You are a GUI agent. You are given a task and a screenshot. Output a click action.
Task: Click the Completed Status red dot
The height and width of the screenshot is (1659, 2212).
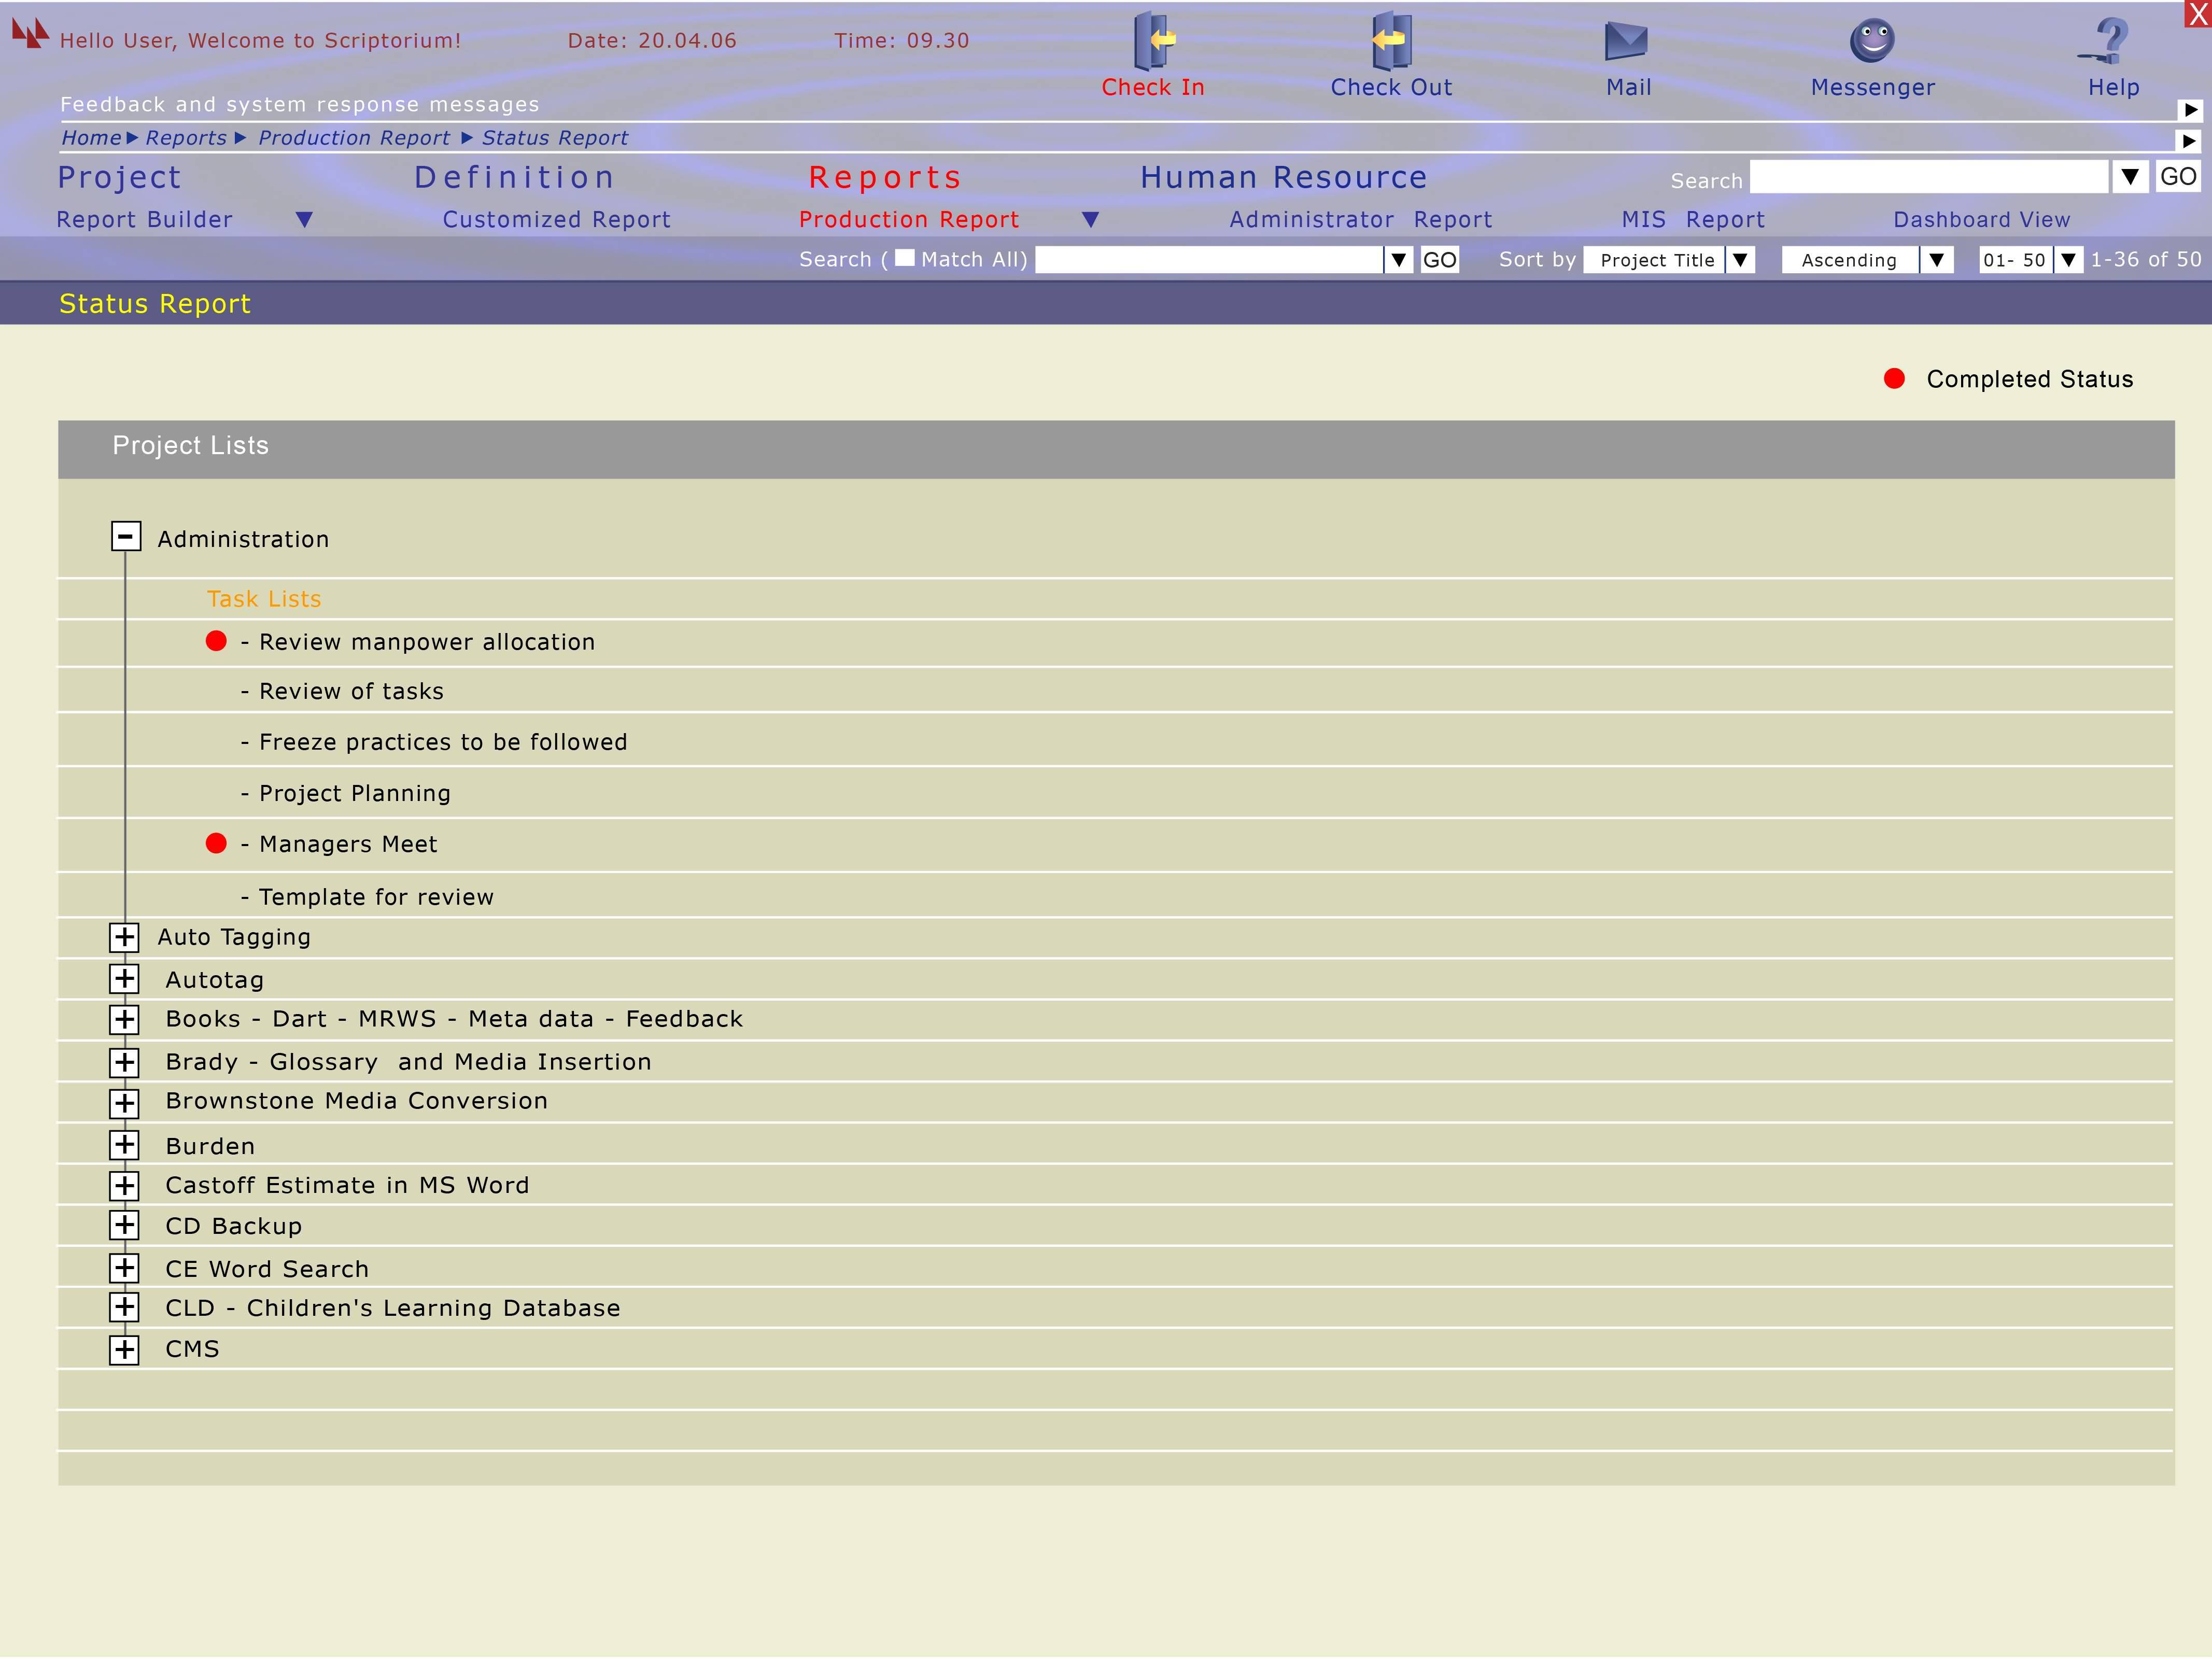1894,379
